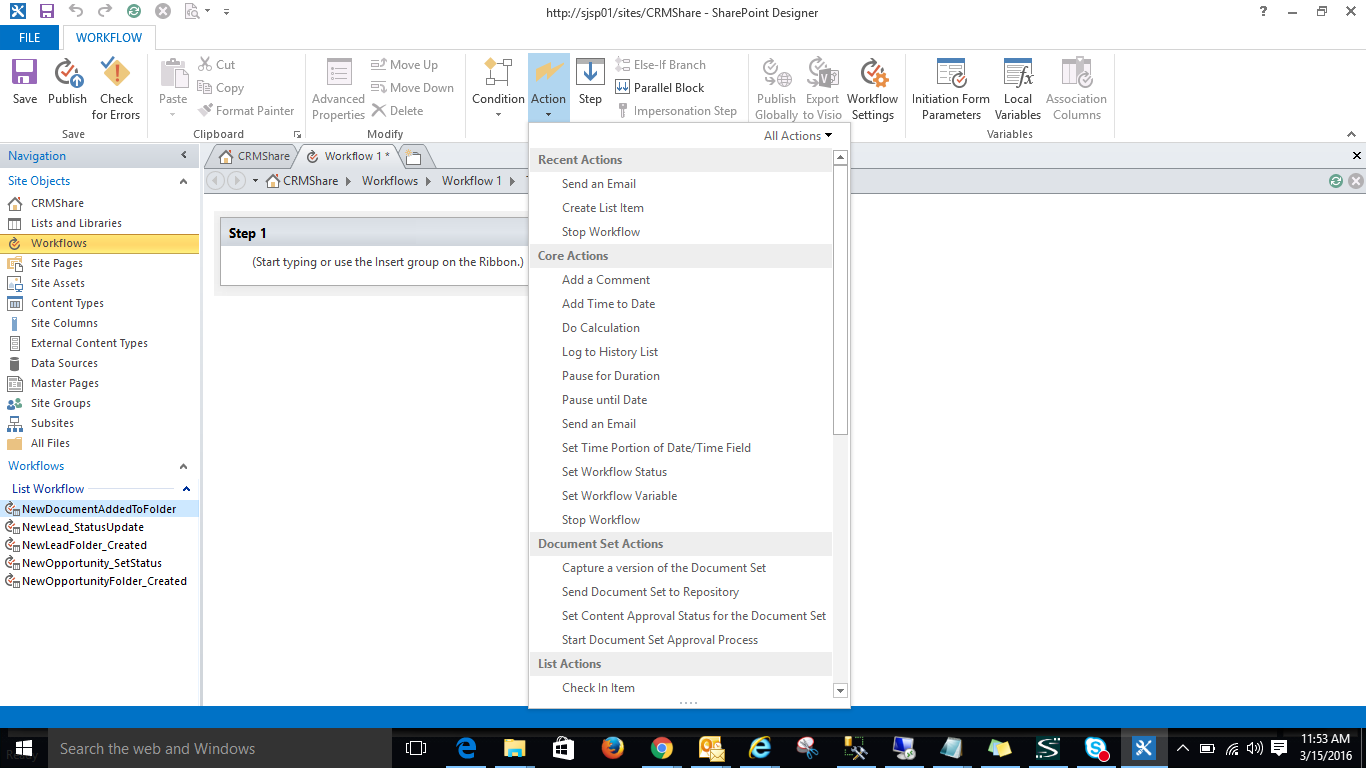1366x768 pixels.
Task: Open Advanced Properties in Modify group
Action: 338,89
